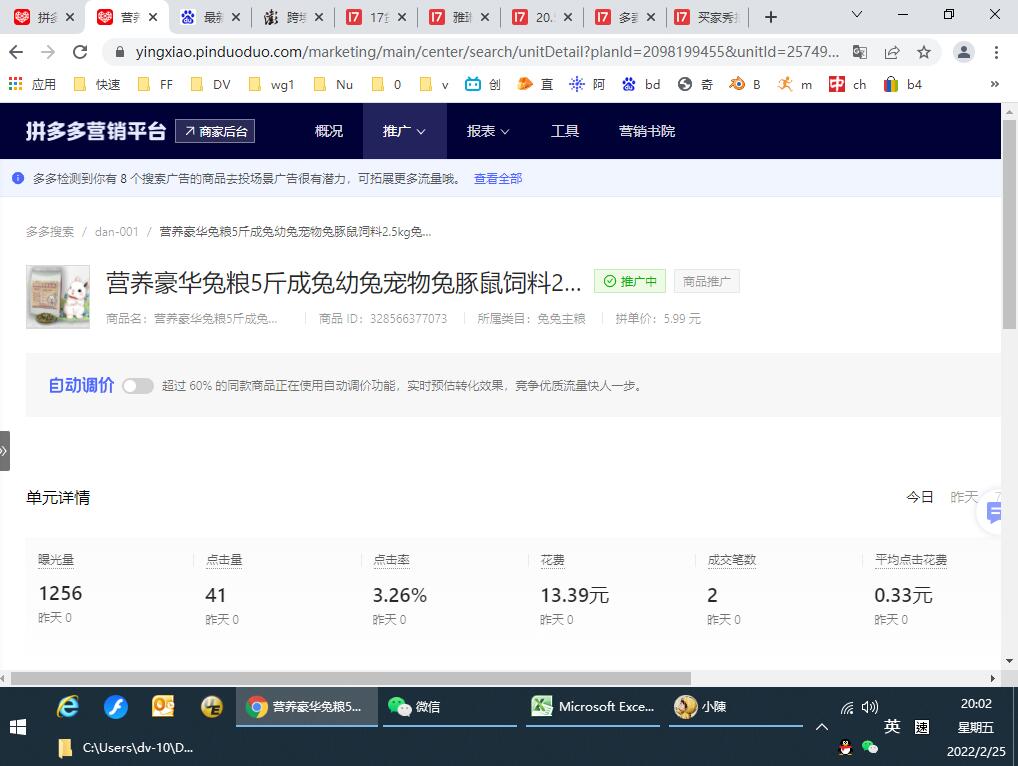This screenshot has height=766, width=1018.
Task: Select 今日 date filter
Action: [920, 497]
